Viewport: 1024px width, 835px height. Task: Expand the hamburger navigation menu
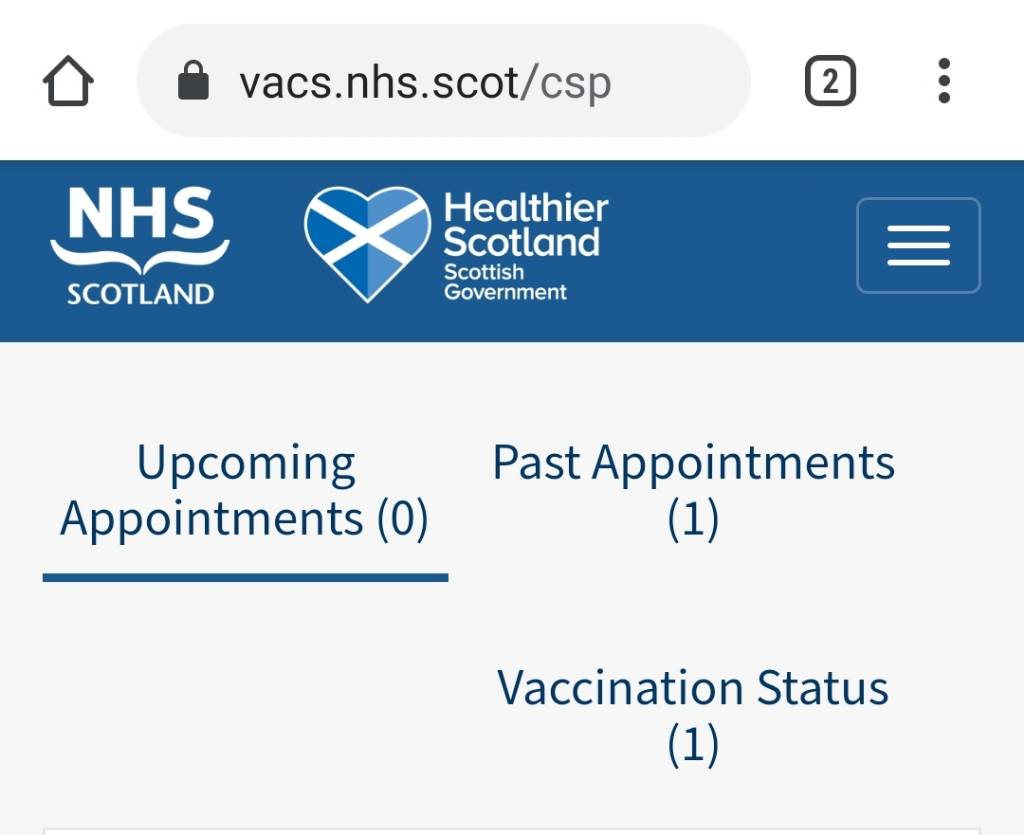(x=918, y=245)
